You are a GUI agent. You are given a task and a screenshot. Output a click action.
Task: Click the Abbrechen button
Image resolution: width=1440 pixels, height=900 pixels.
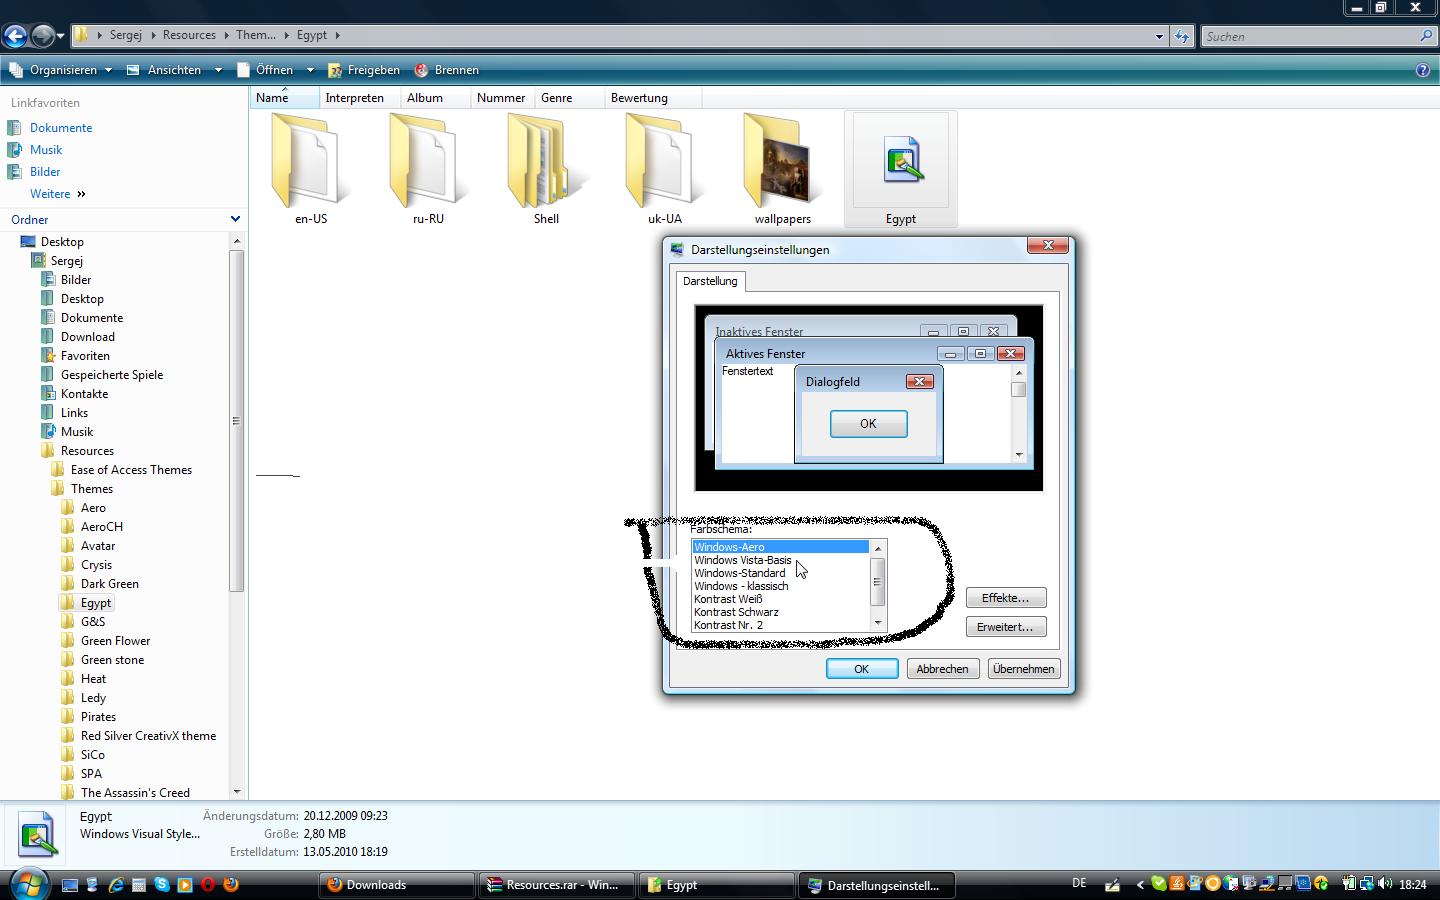coord(942,669)
